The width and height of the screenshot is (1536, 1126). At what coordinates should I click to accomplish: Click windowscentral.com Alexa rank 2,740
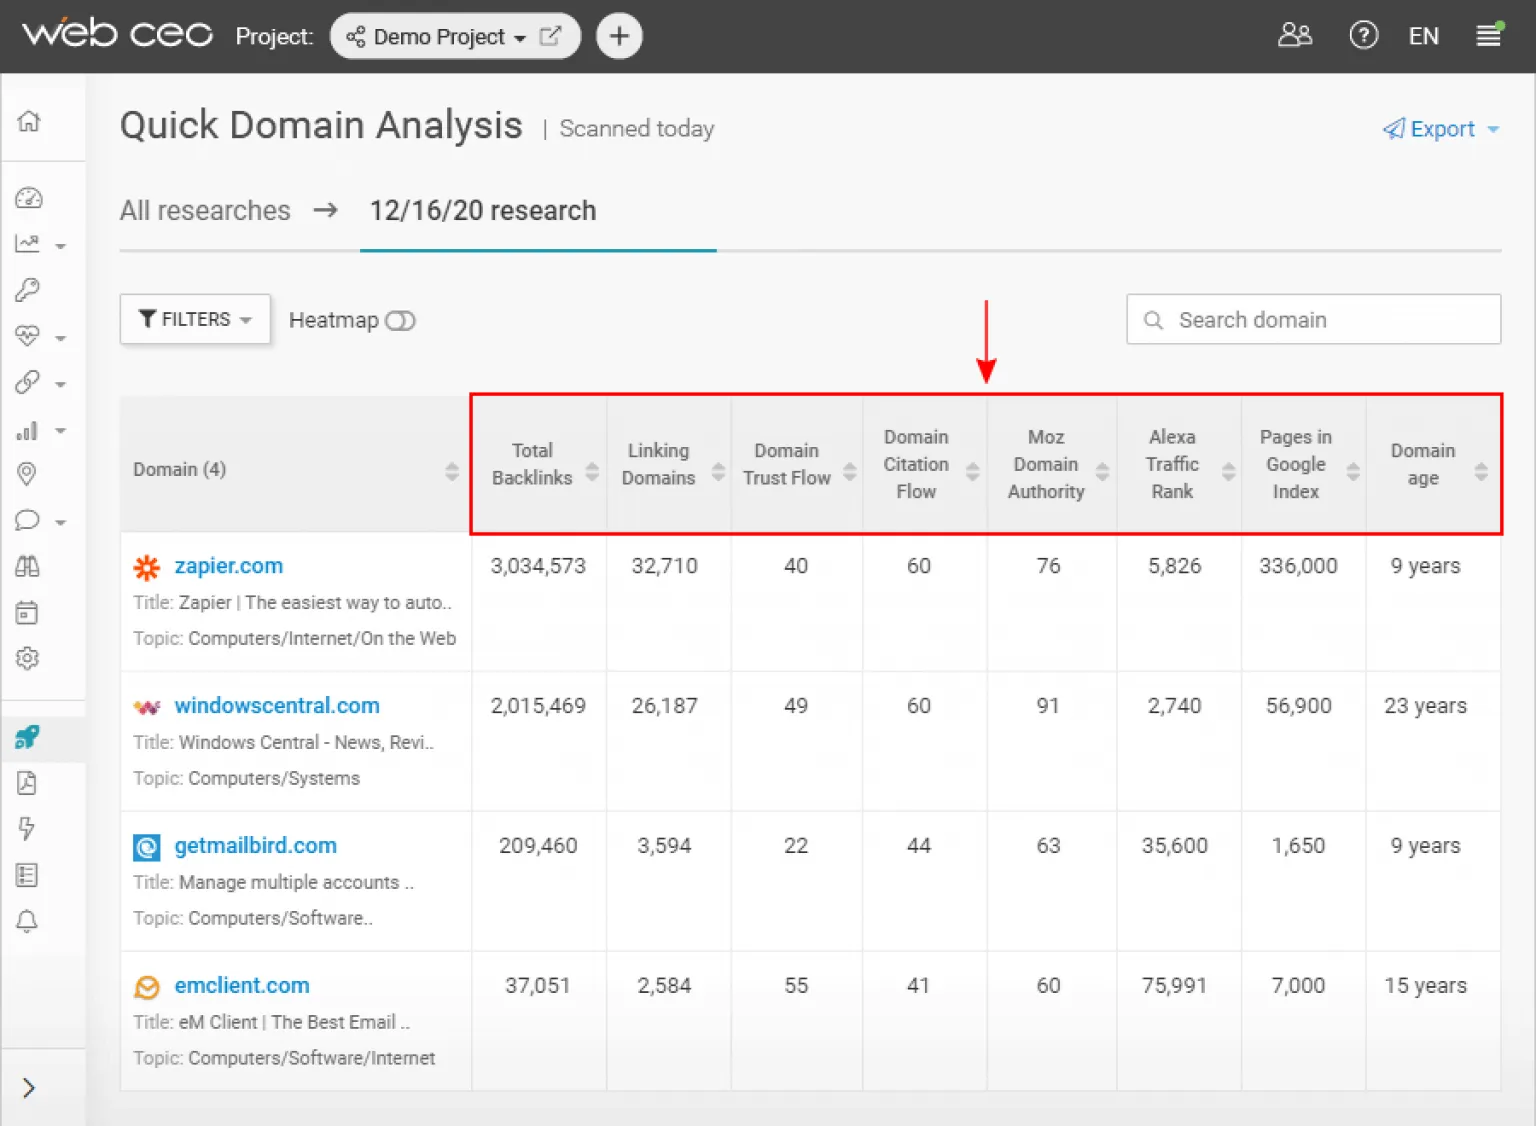1174,706
